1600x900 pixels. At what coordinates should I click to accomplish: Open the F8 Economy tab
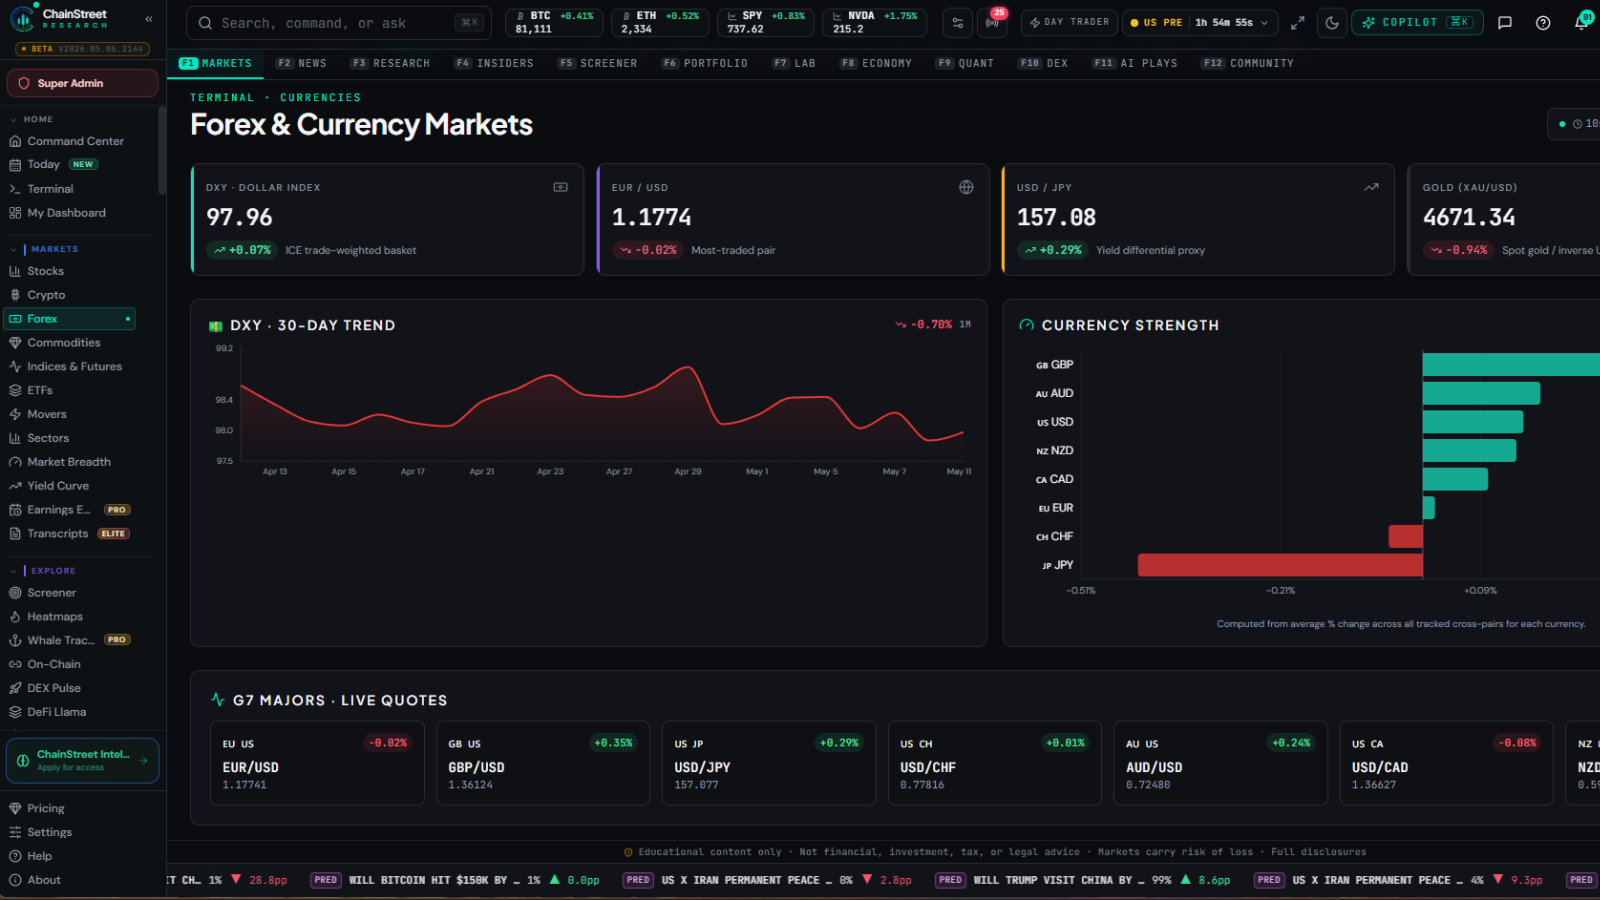(x=876, y=63)
